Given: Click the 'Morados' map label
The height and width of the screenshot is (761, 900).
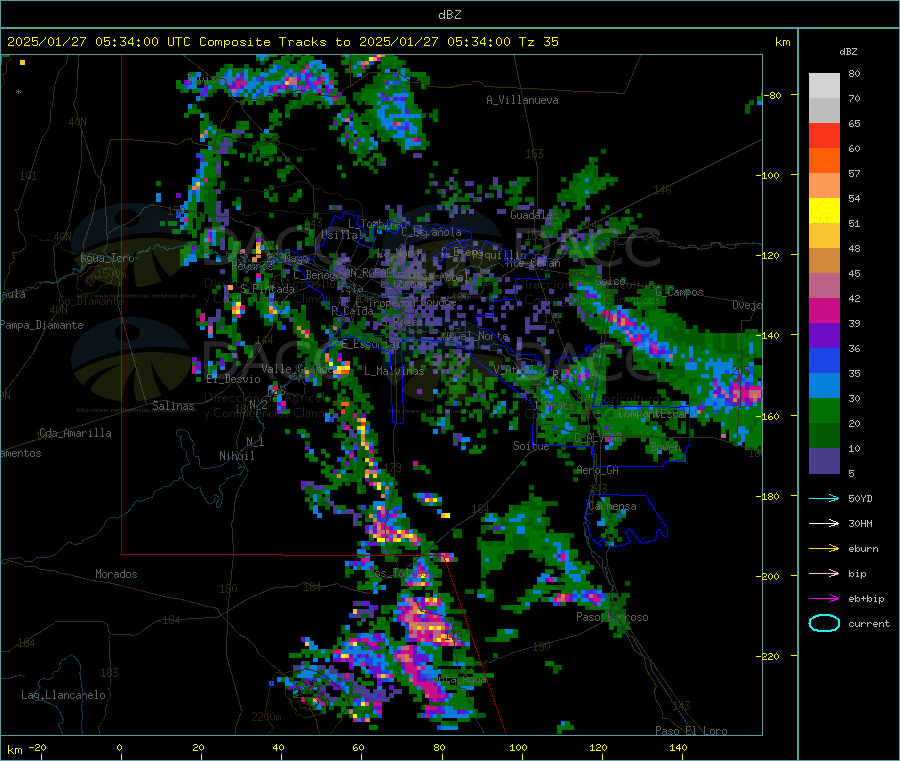Looking at the screenshot, I should (116, 574).
